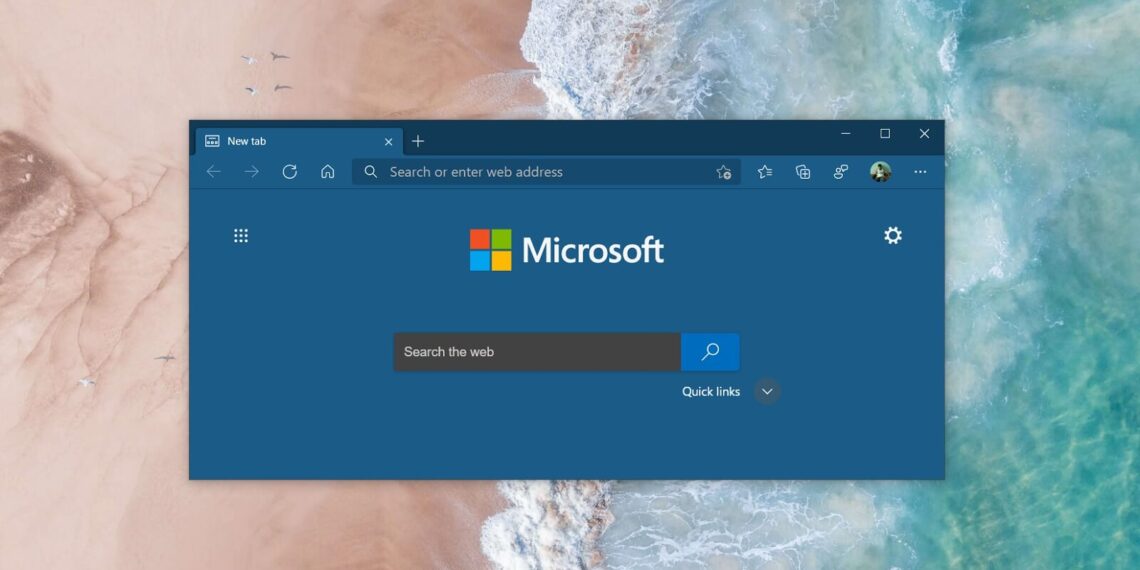Open the Home page button
This screenshot has height=570, width=1140.
tap(328, 172)
